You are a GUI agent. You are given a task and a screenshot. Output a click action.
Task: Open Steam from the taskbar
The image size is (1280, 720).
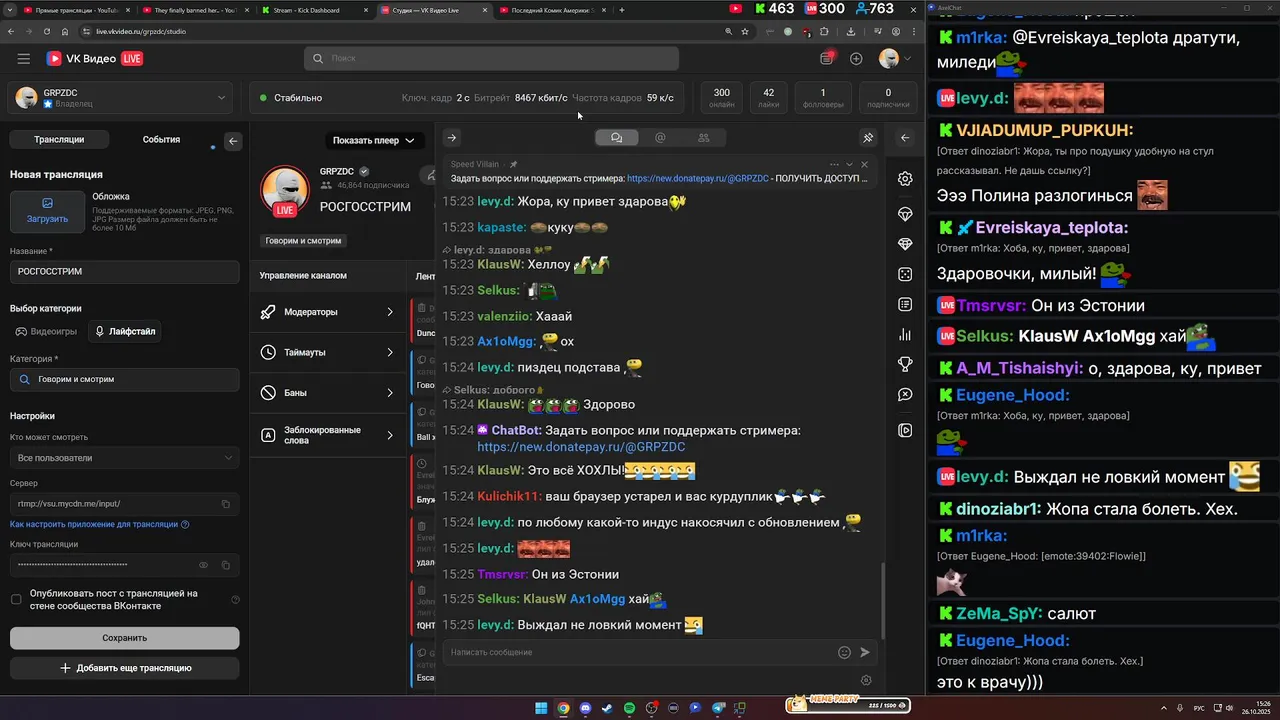[607, 708]
